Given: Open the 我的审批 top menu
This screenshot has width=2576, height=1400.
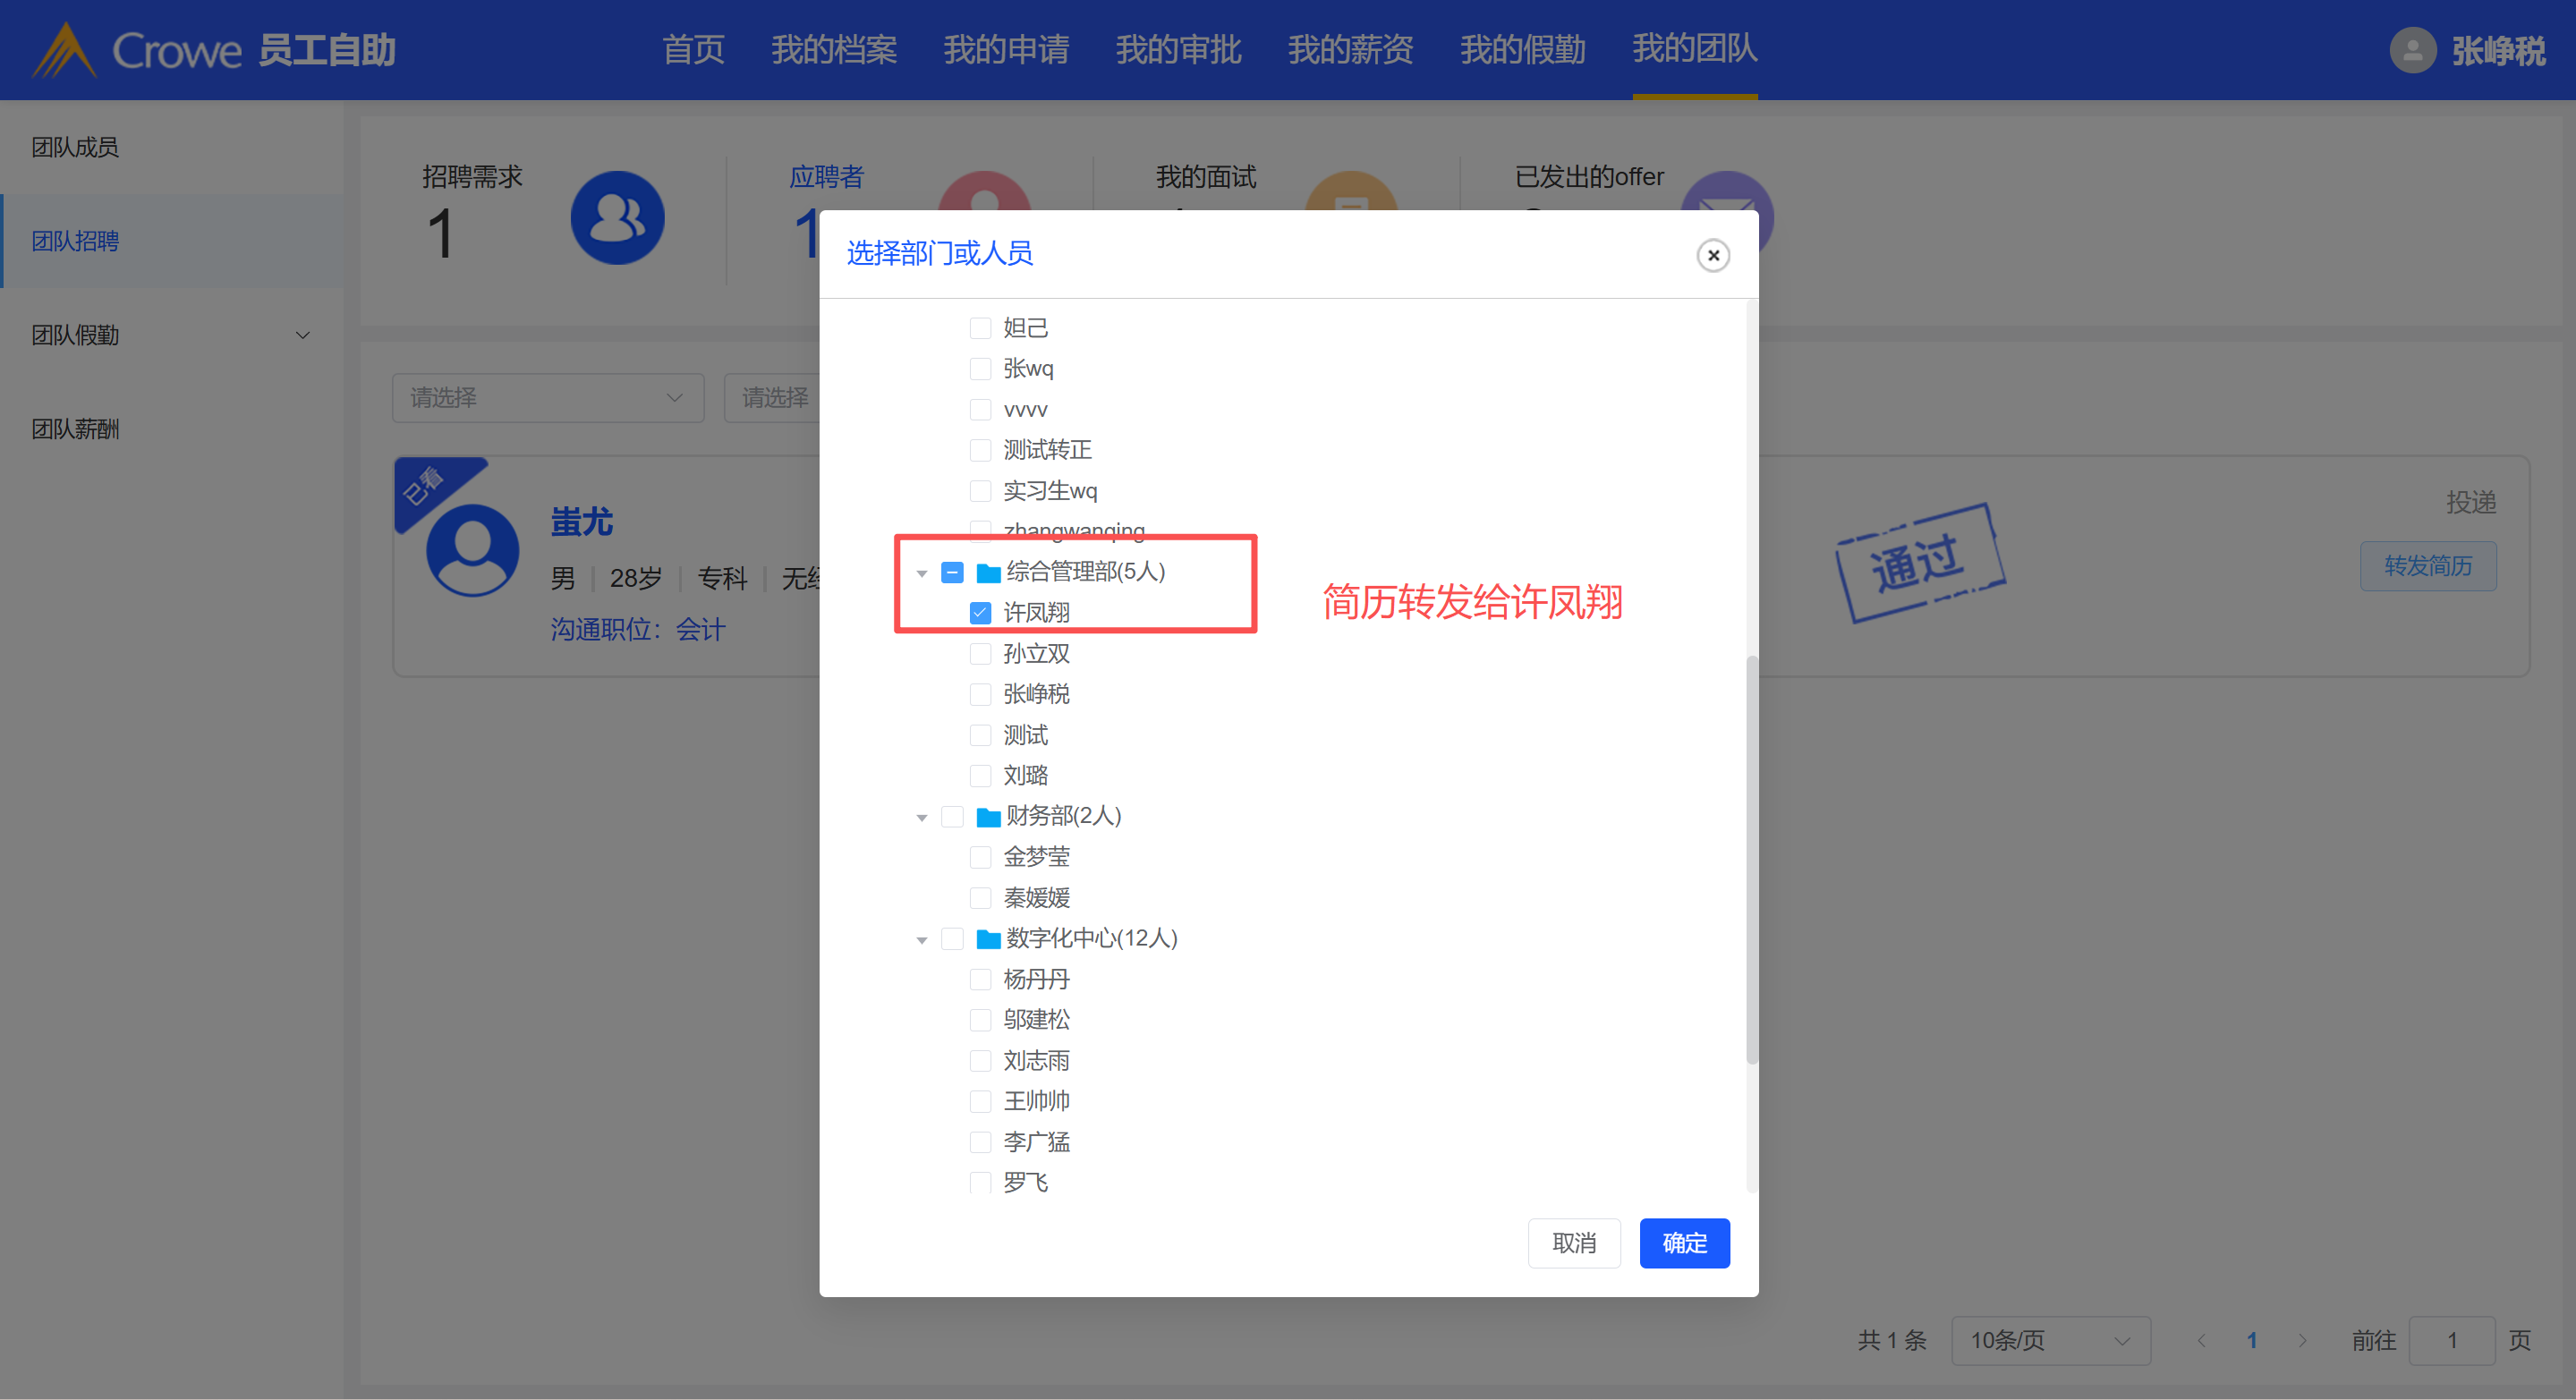Looking at the screenshot, I should pos(1178,50).
